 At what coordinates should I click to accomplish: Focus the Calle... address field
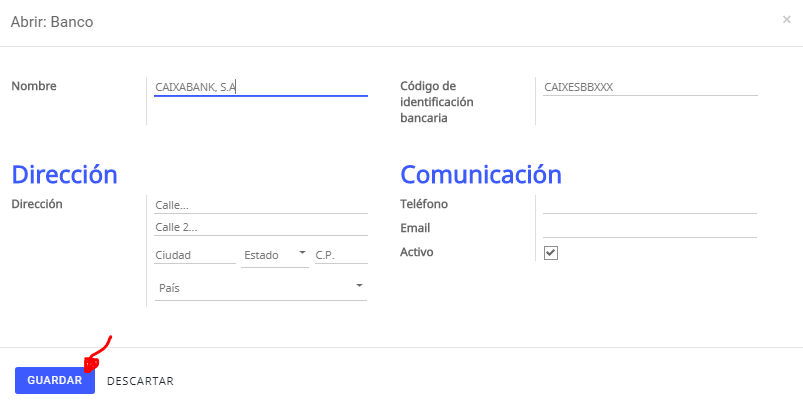click(261, 205)
